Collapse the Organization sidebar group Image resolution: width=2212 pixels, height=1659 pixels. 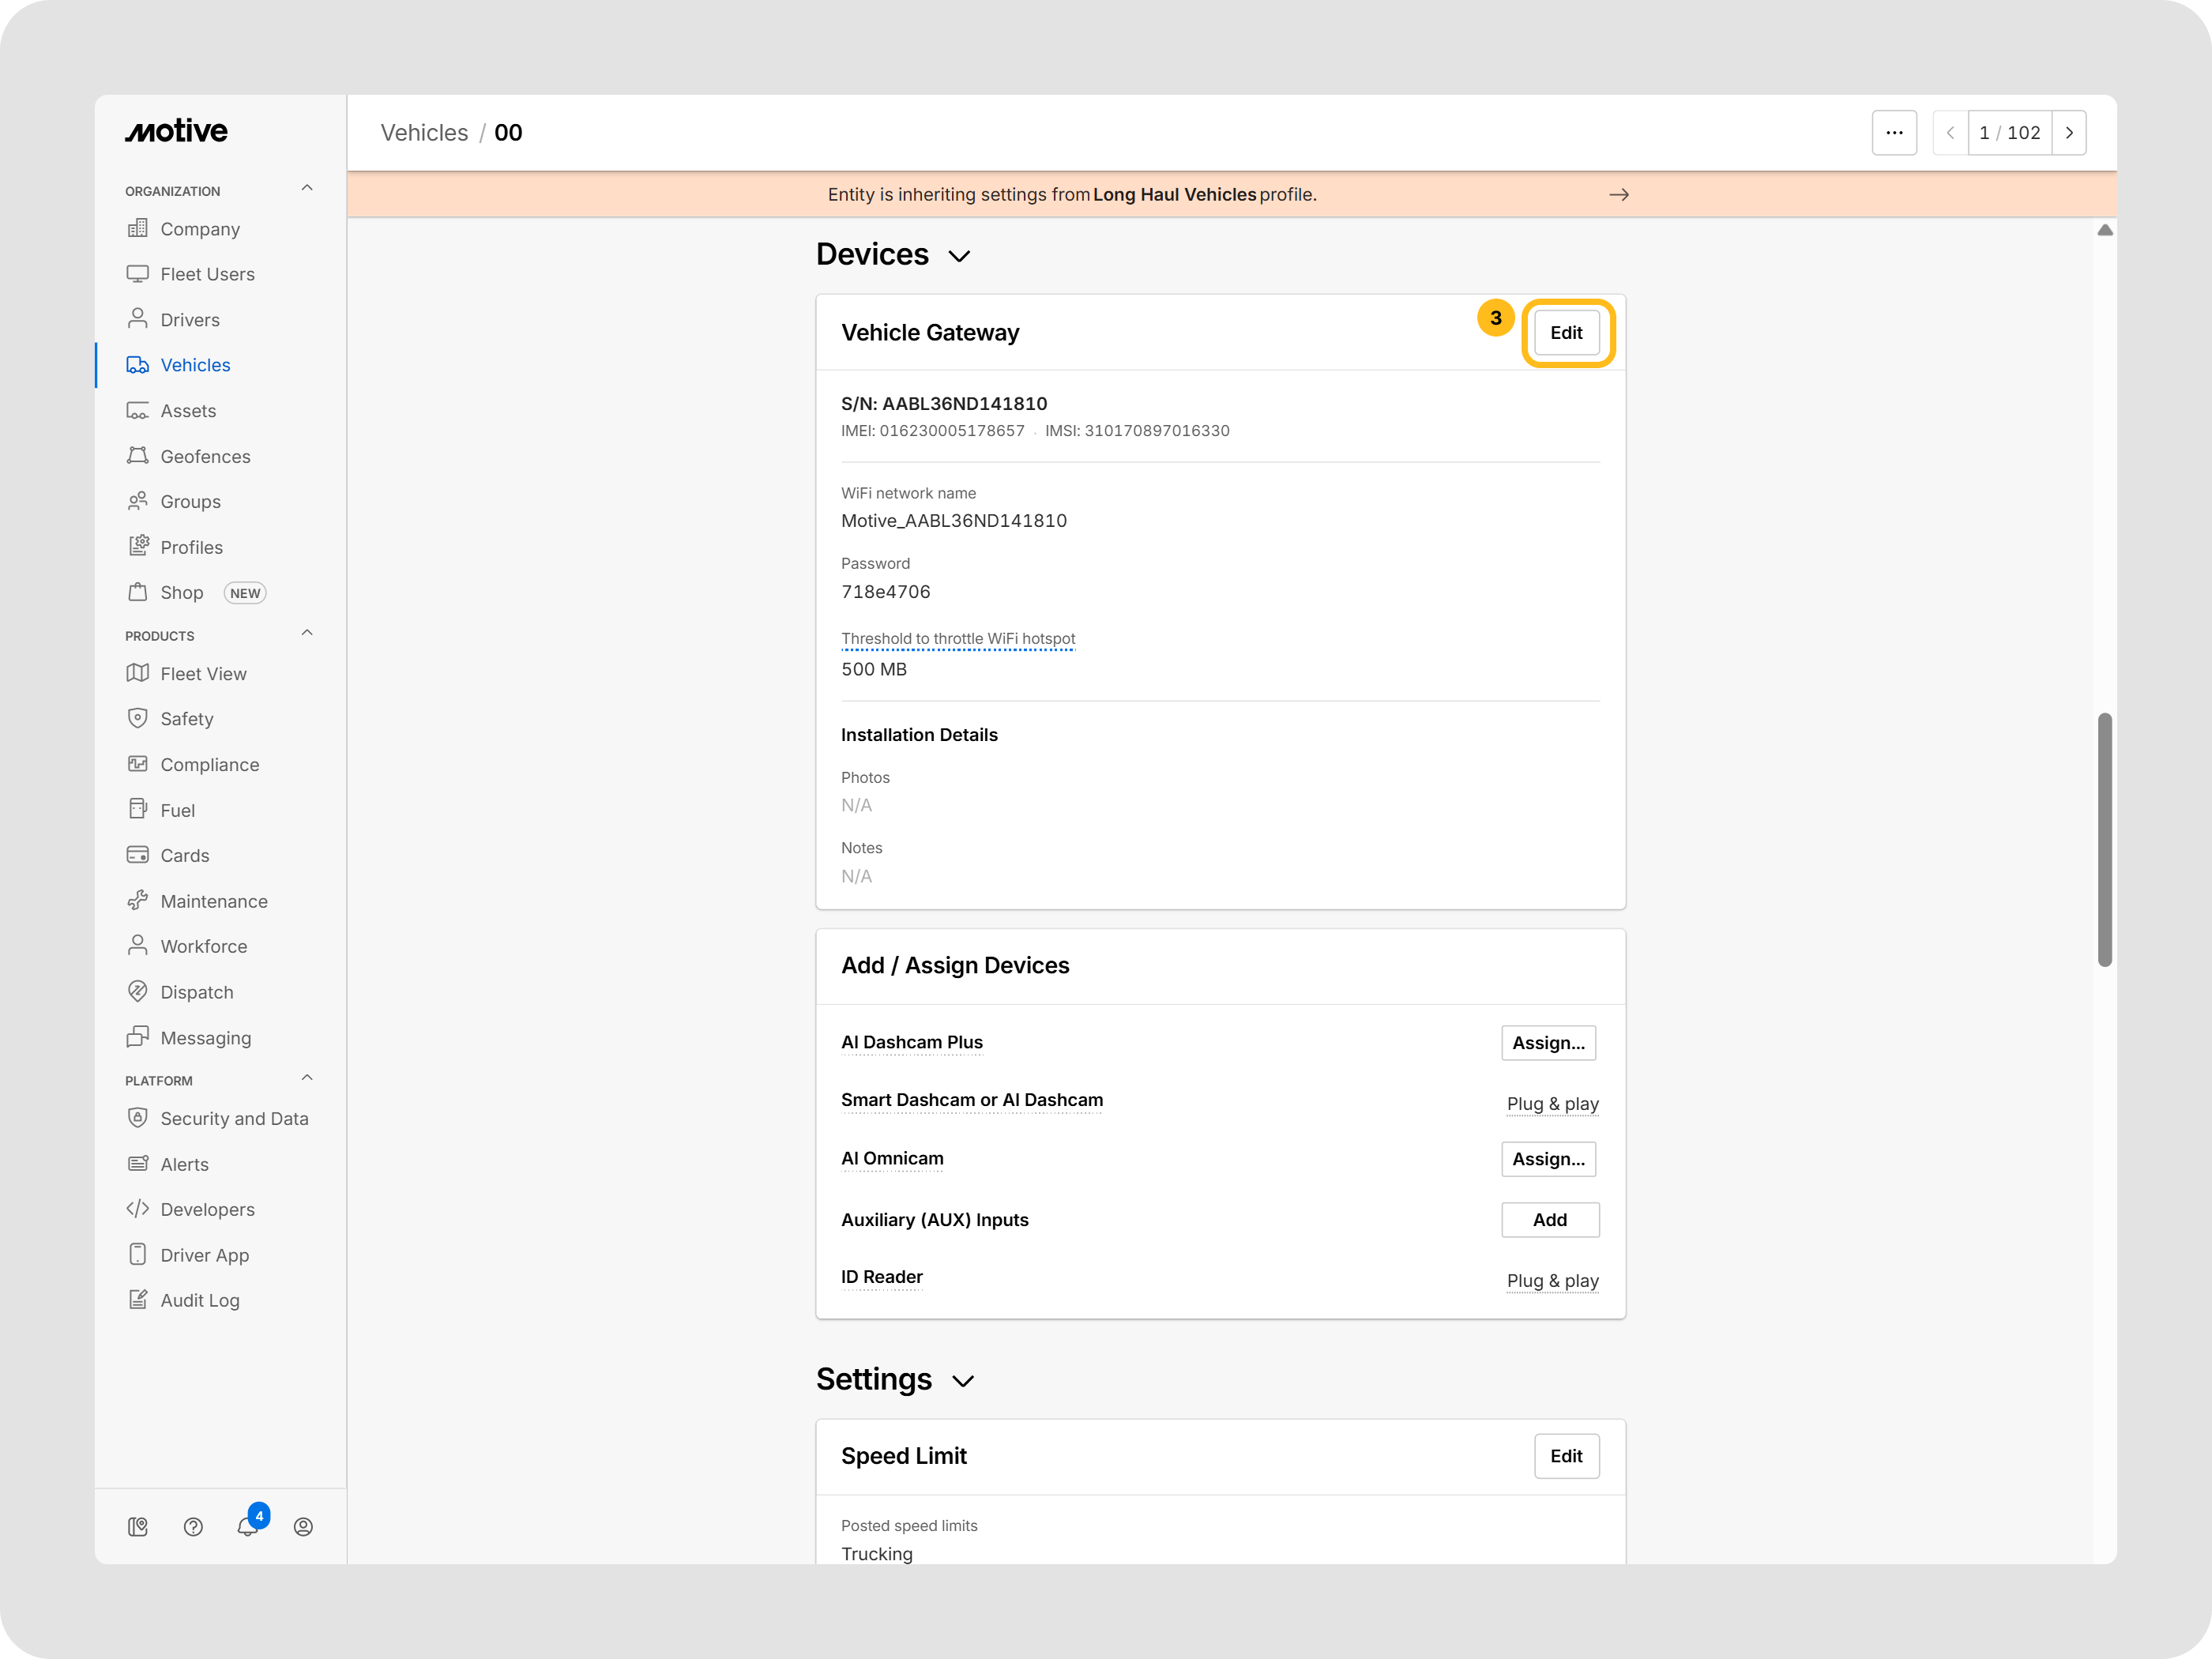click(307, 188)
